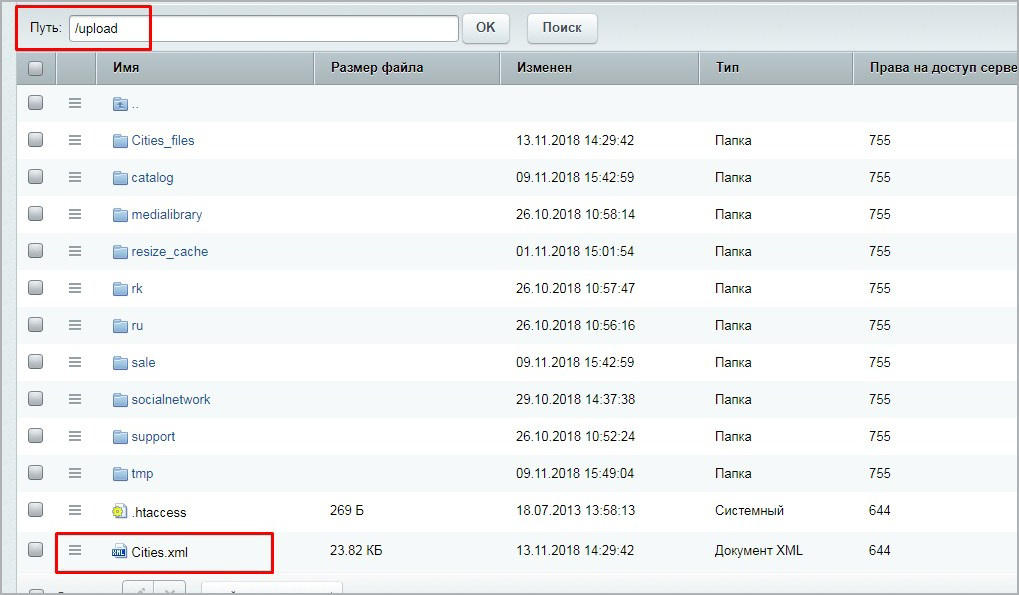This screenshot has width=1019, height=595.
Task: Expand actions menu for support folder
Action: (75, 436)
